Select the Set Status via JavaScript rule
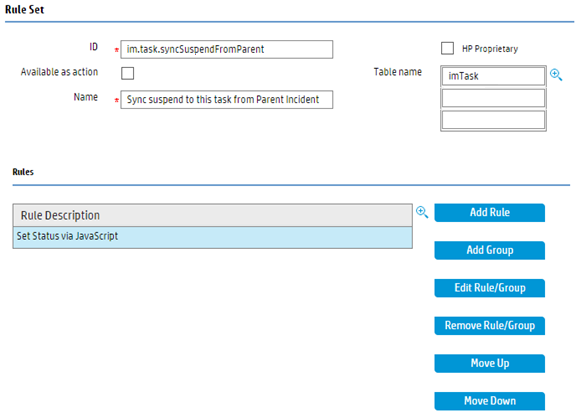The image size is (576, 418). tap(212, 237)
